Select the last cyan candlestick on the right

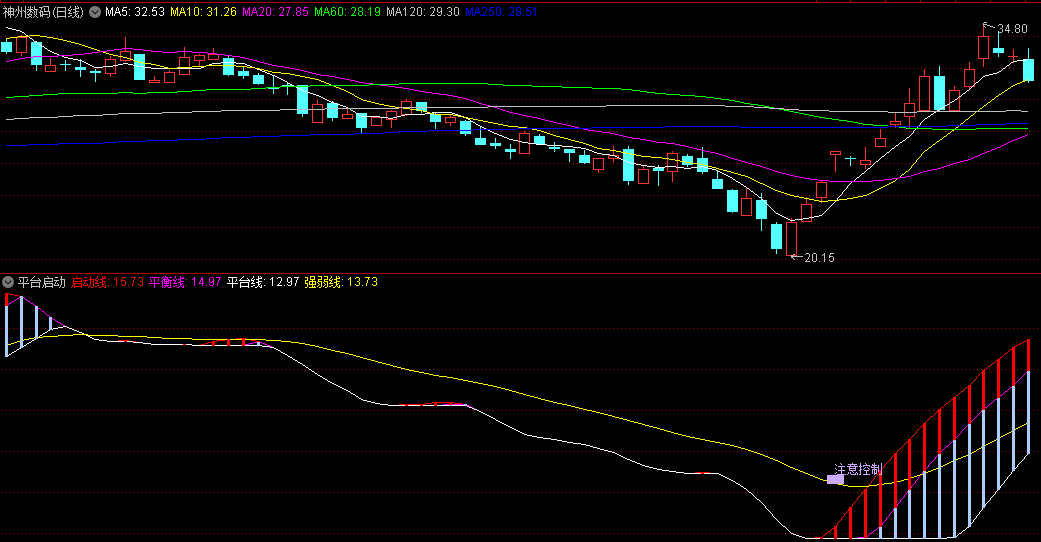coord(1028,68)
